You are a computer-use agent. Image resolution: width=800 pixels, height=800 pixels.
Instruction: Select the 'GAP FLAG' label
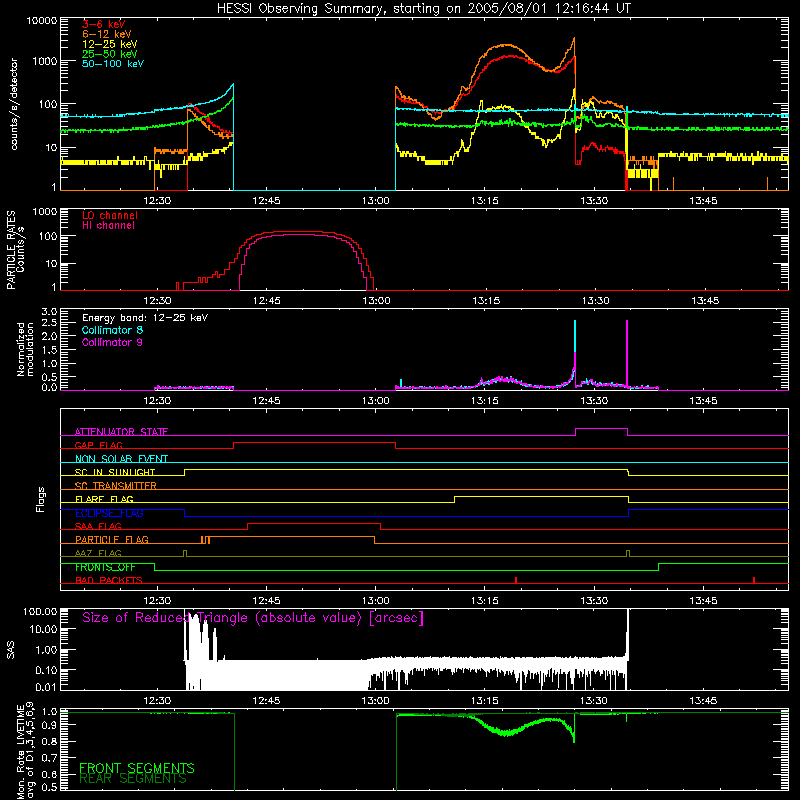(x=98, y=445)
